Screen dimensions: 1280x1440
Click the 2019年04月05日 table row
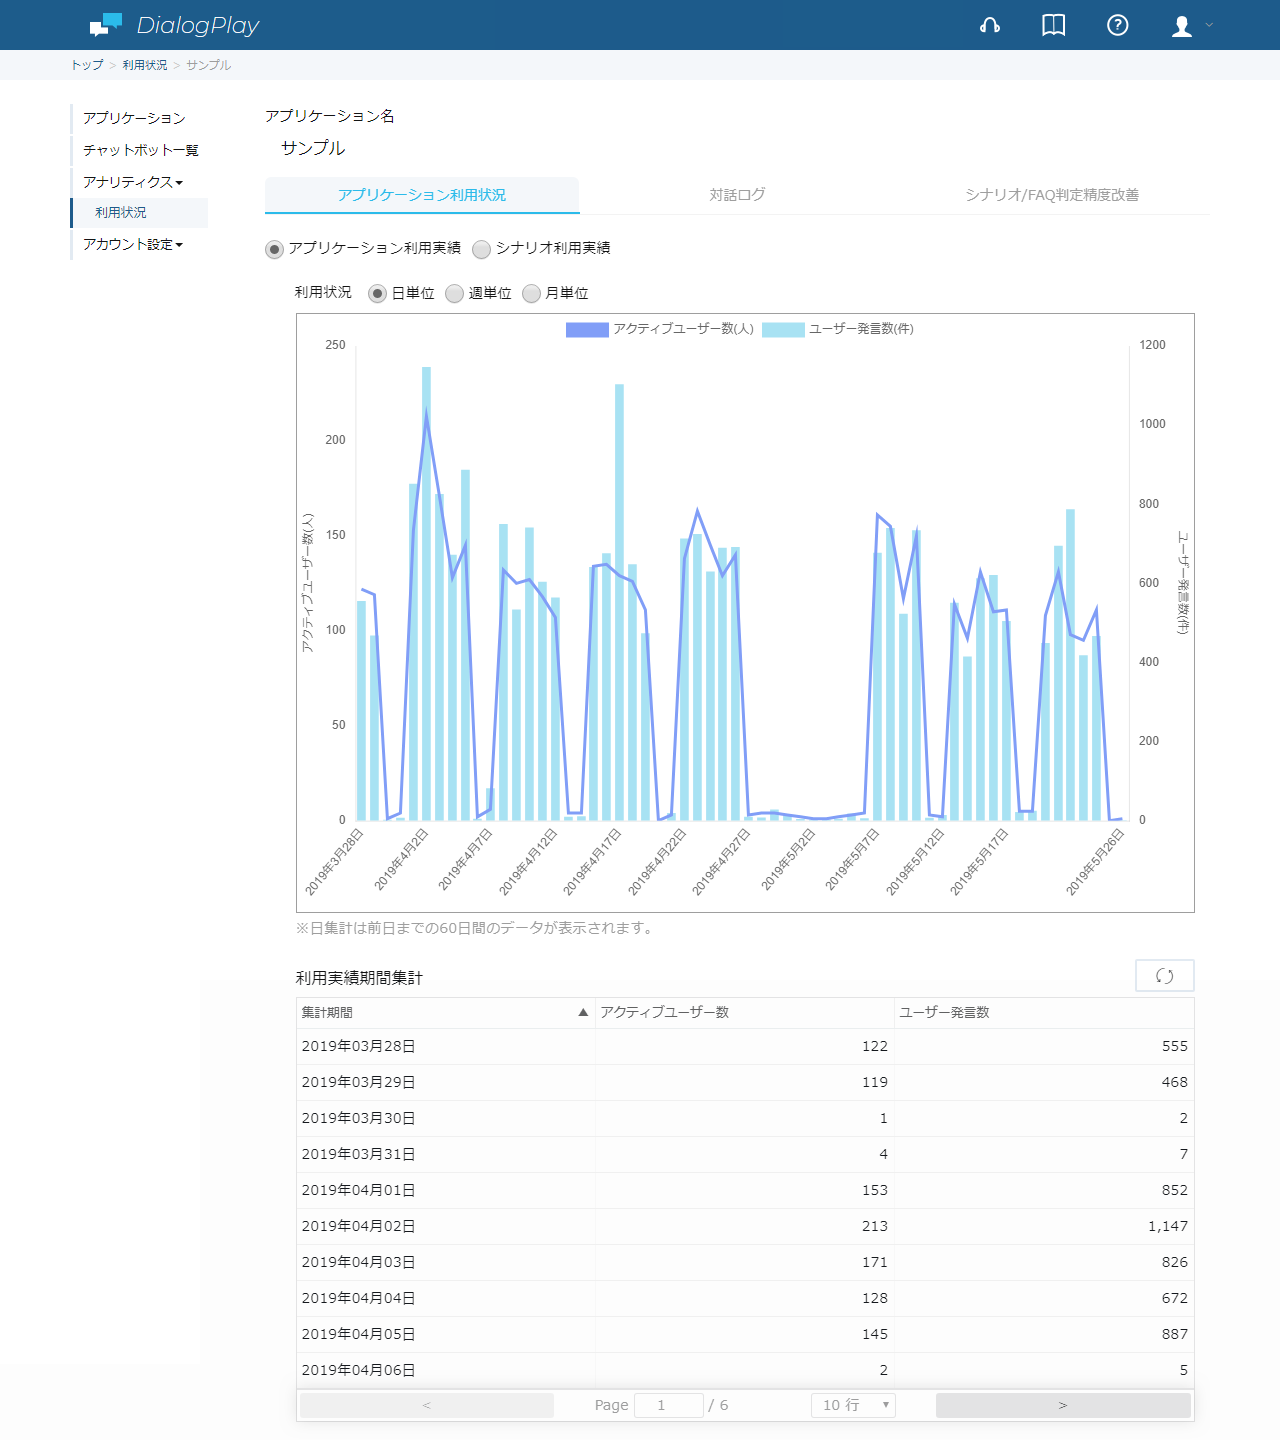click(x=745, y=1334)
